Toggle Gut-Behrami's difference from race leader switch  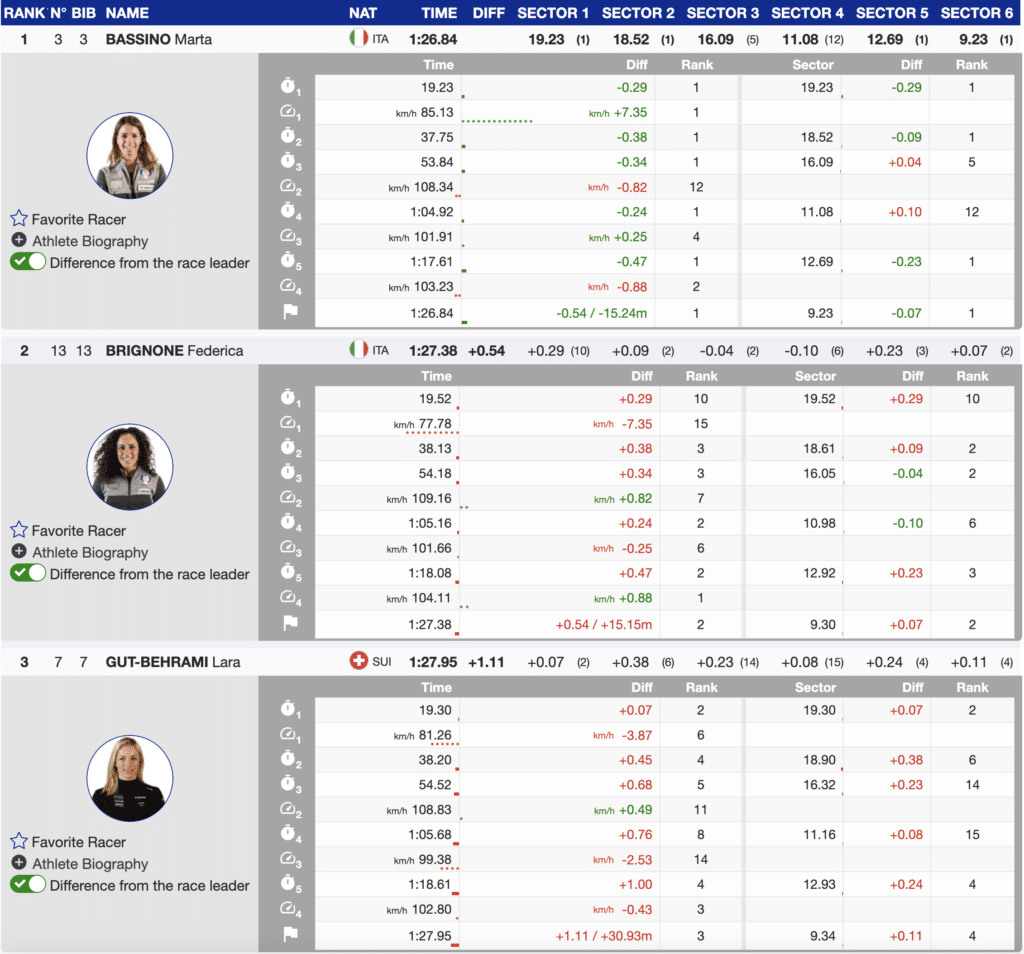coord(28,885)
